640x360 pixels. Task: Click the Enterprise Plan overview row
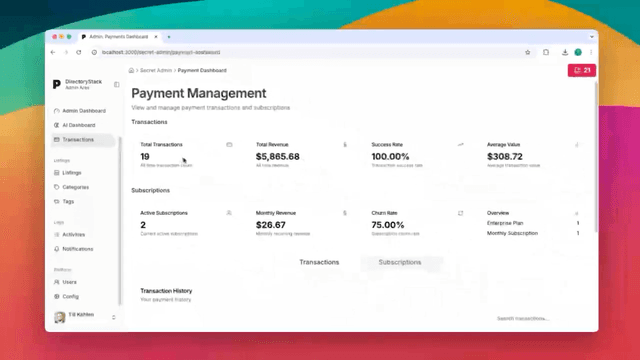coord(533,223)
